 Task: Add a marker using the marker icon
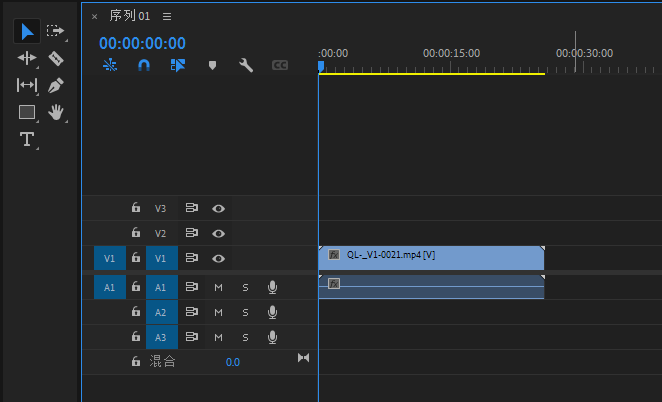[x=212, y=65]
